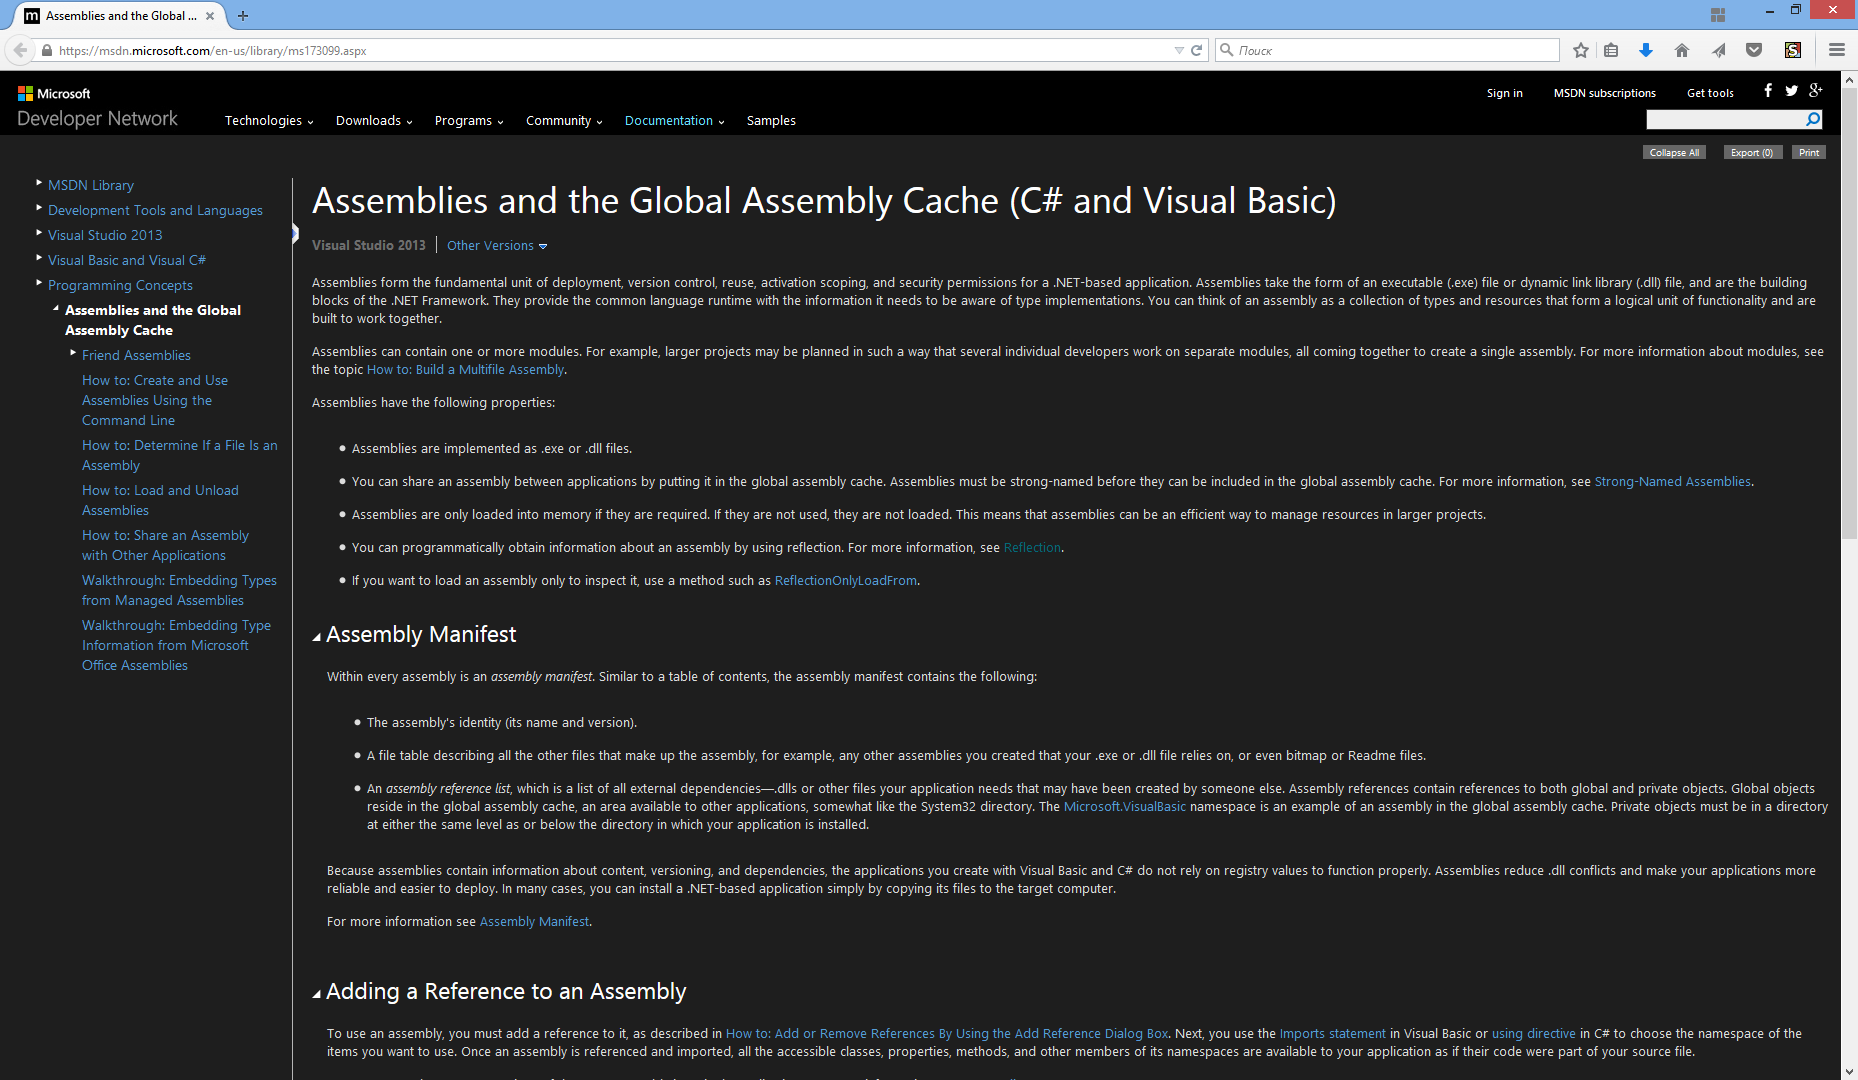
Task: Open the Downloads panel arrow icon
Action: click(1646, 49)
